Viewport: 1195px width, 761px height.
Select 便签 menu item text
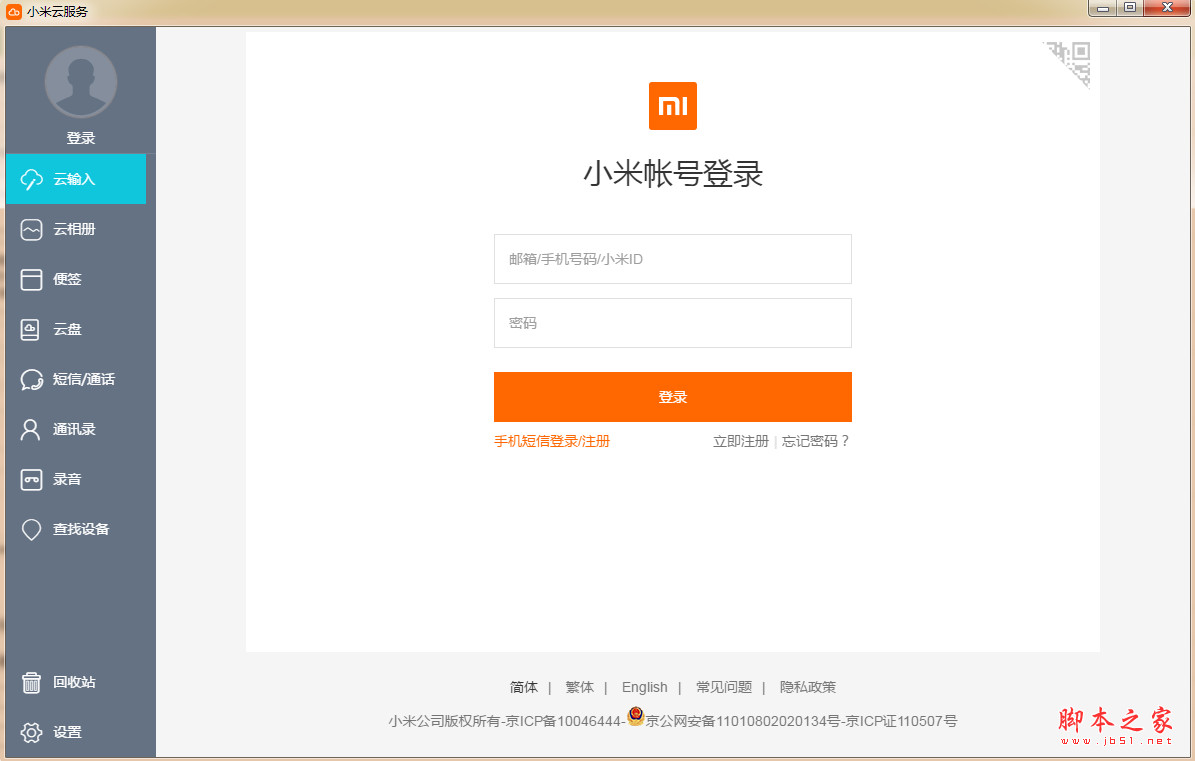[x=67, y=280]
